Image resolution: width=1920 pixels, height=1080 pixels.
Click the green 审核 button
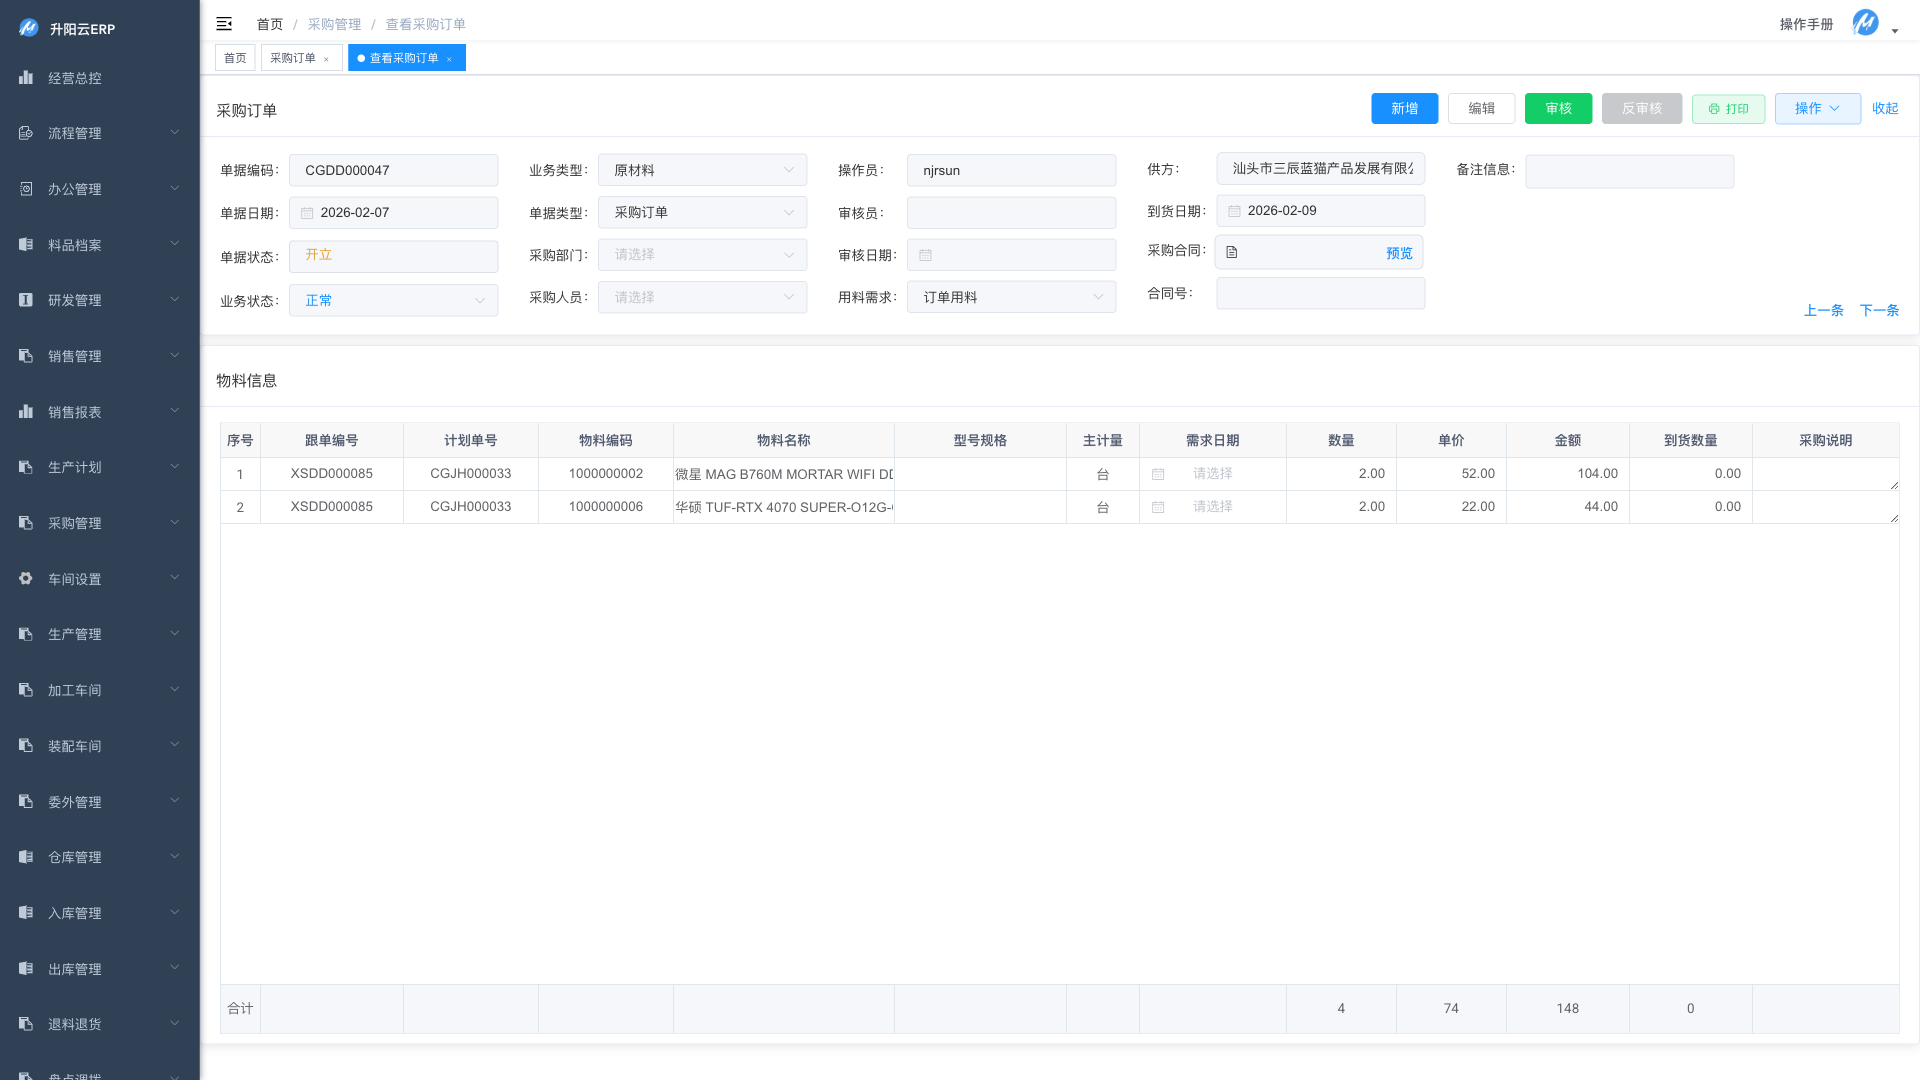[1558, 108]
